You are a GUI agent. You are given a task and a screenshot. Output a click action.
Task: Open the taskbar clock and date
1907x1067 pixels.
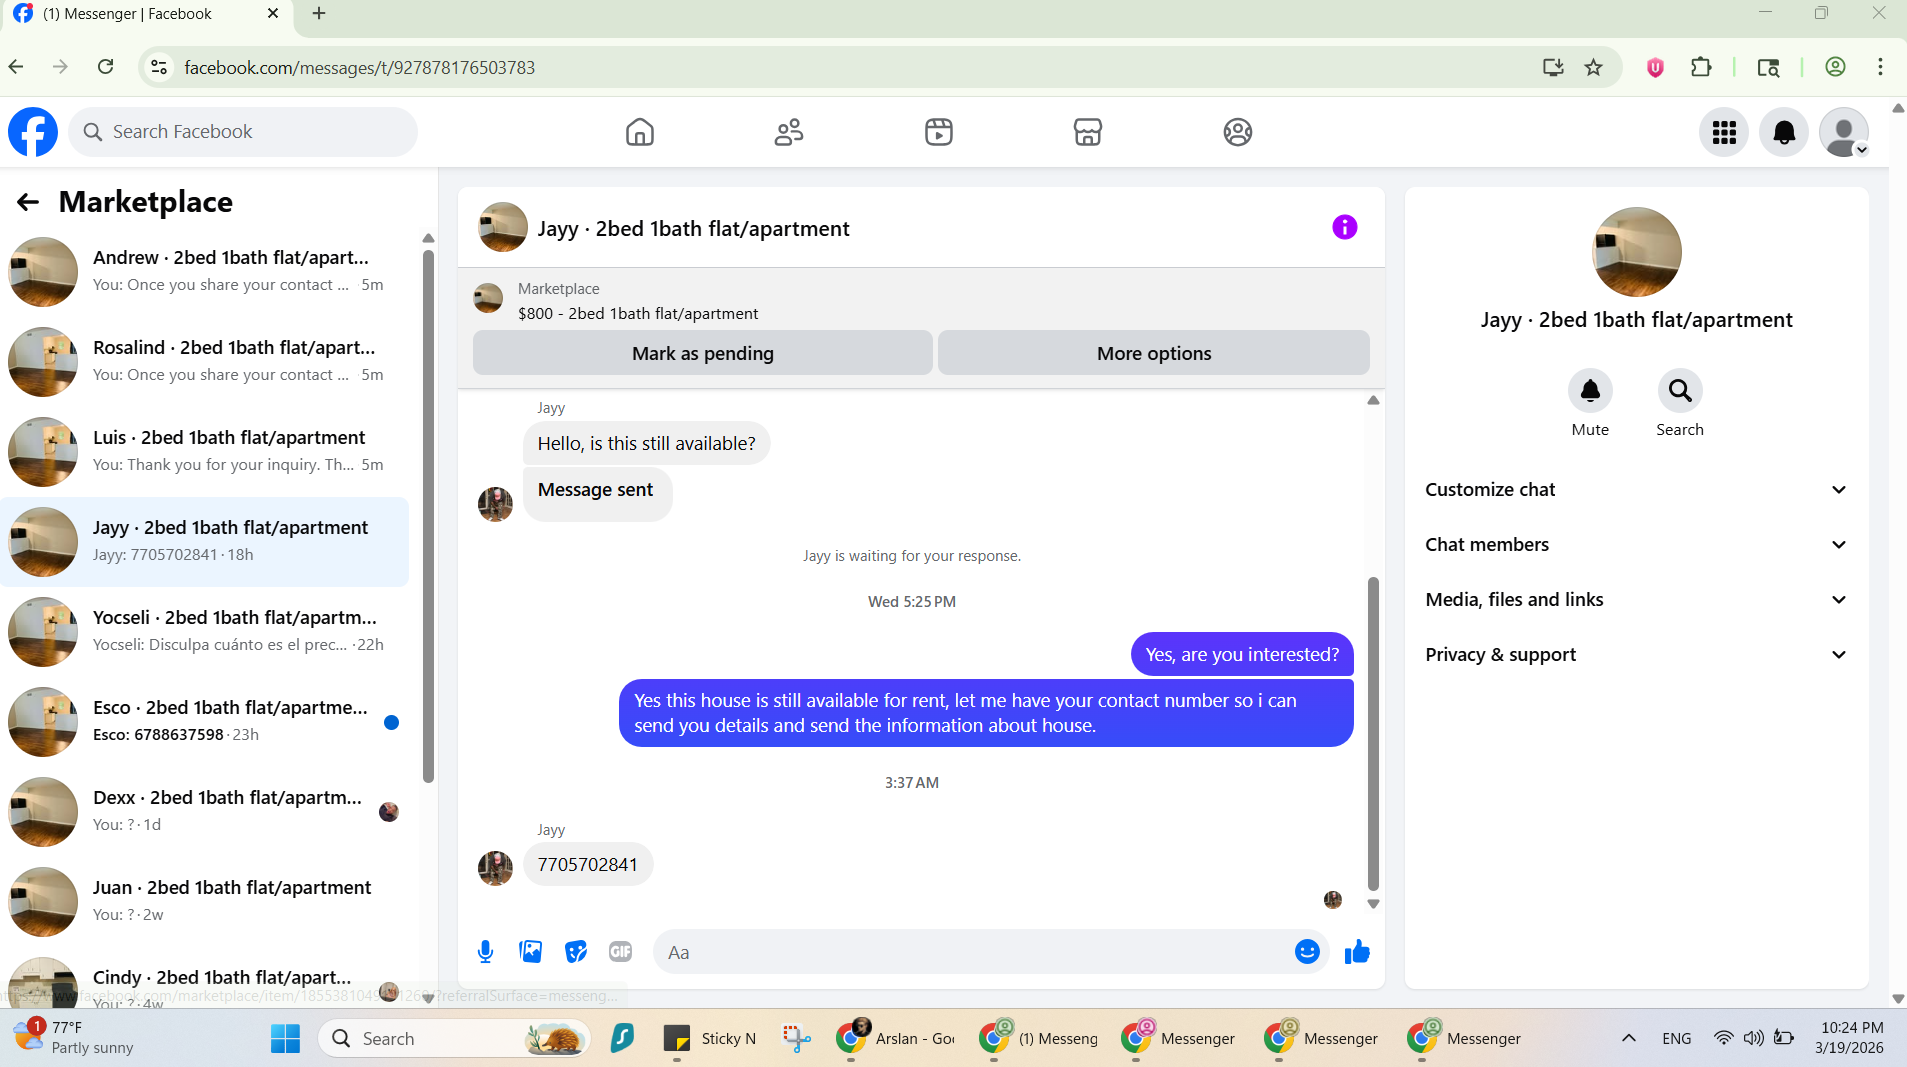[1851, 1038]
